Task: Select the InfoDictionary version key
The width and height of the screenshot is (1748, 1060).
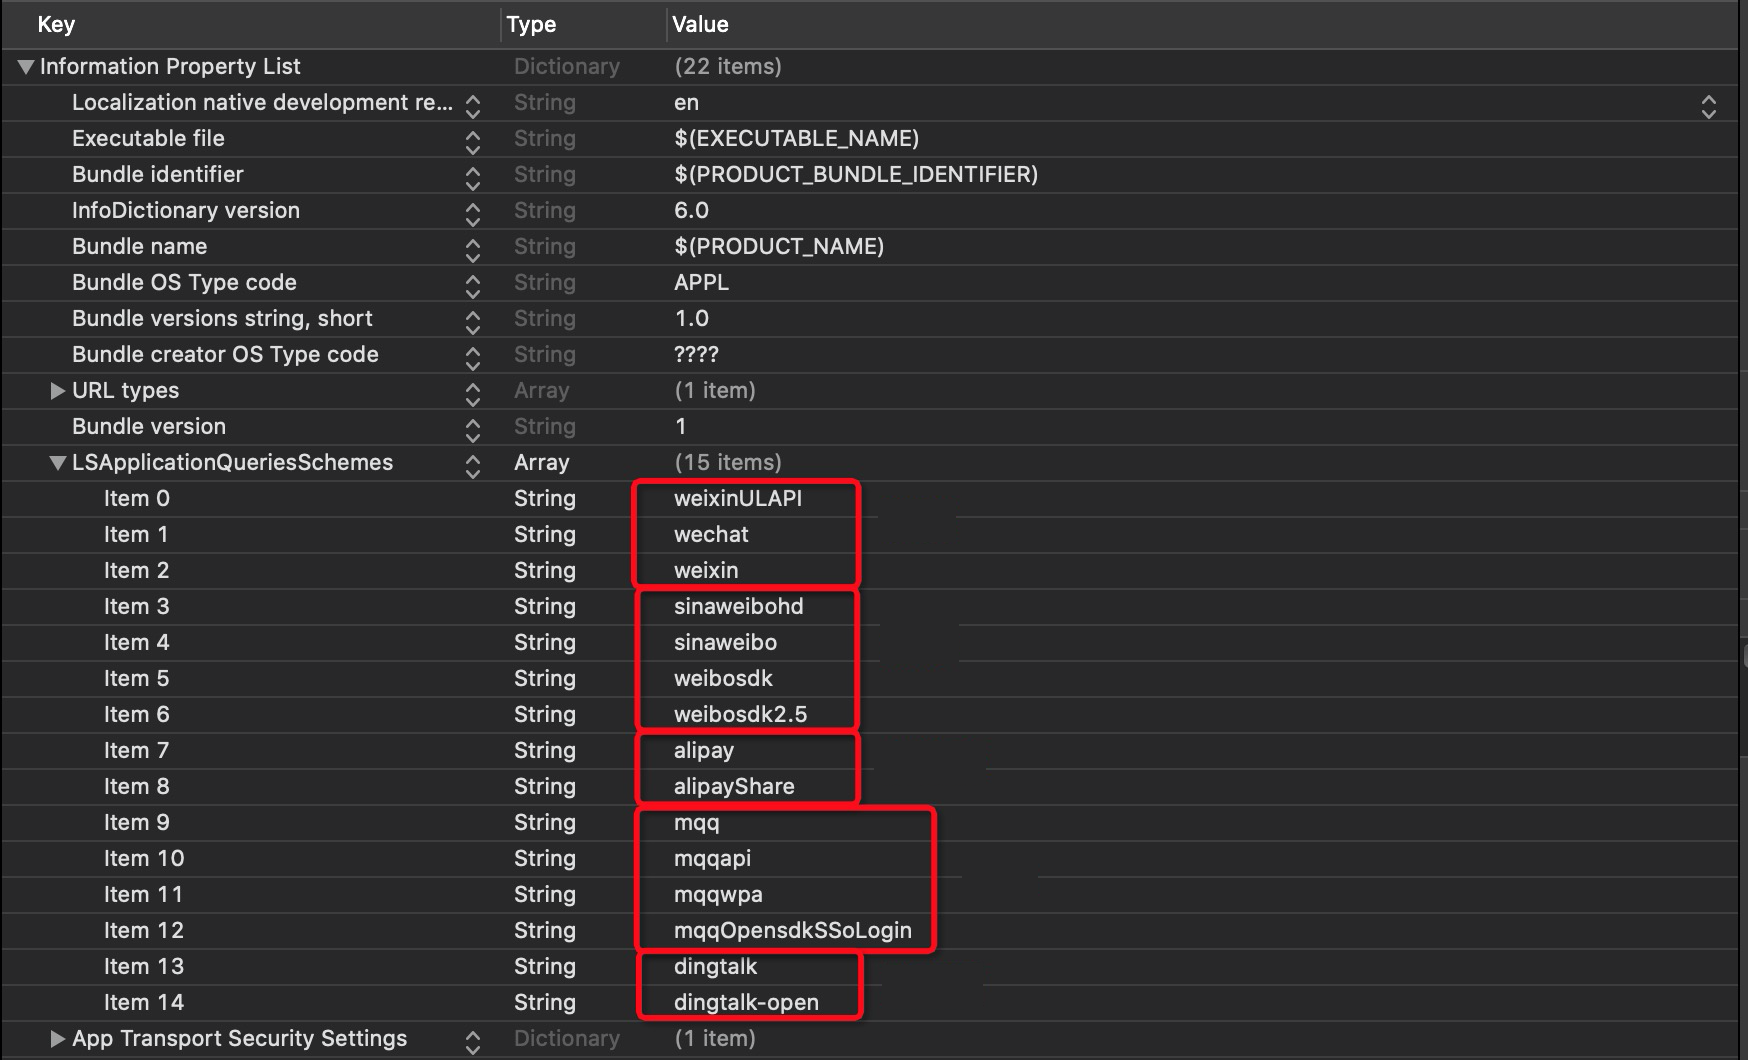Action: coord(186,211)
